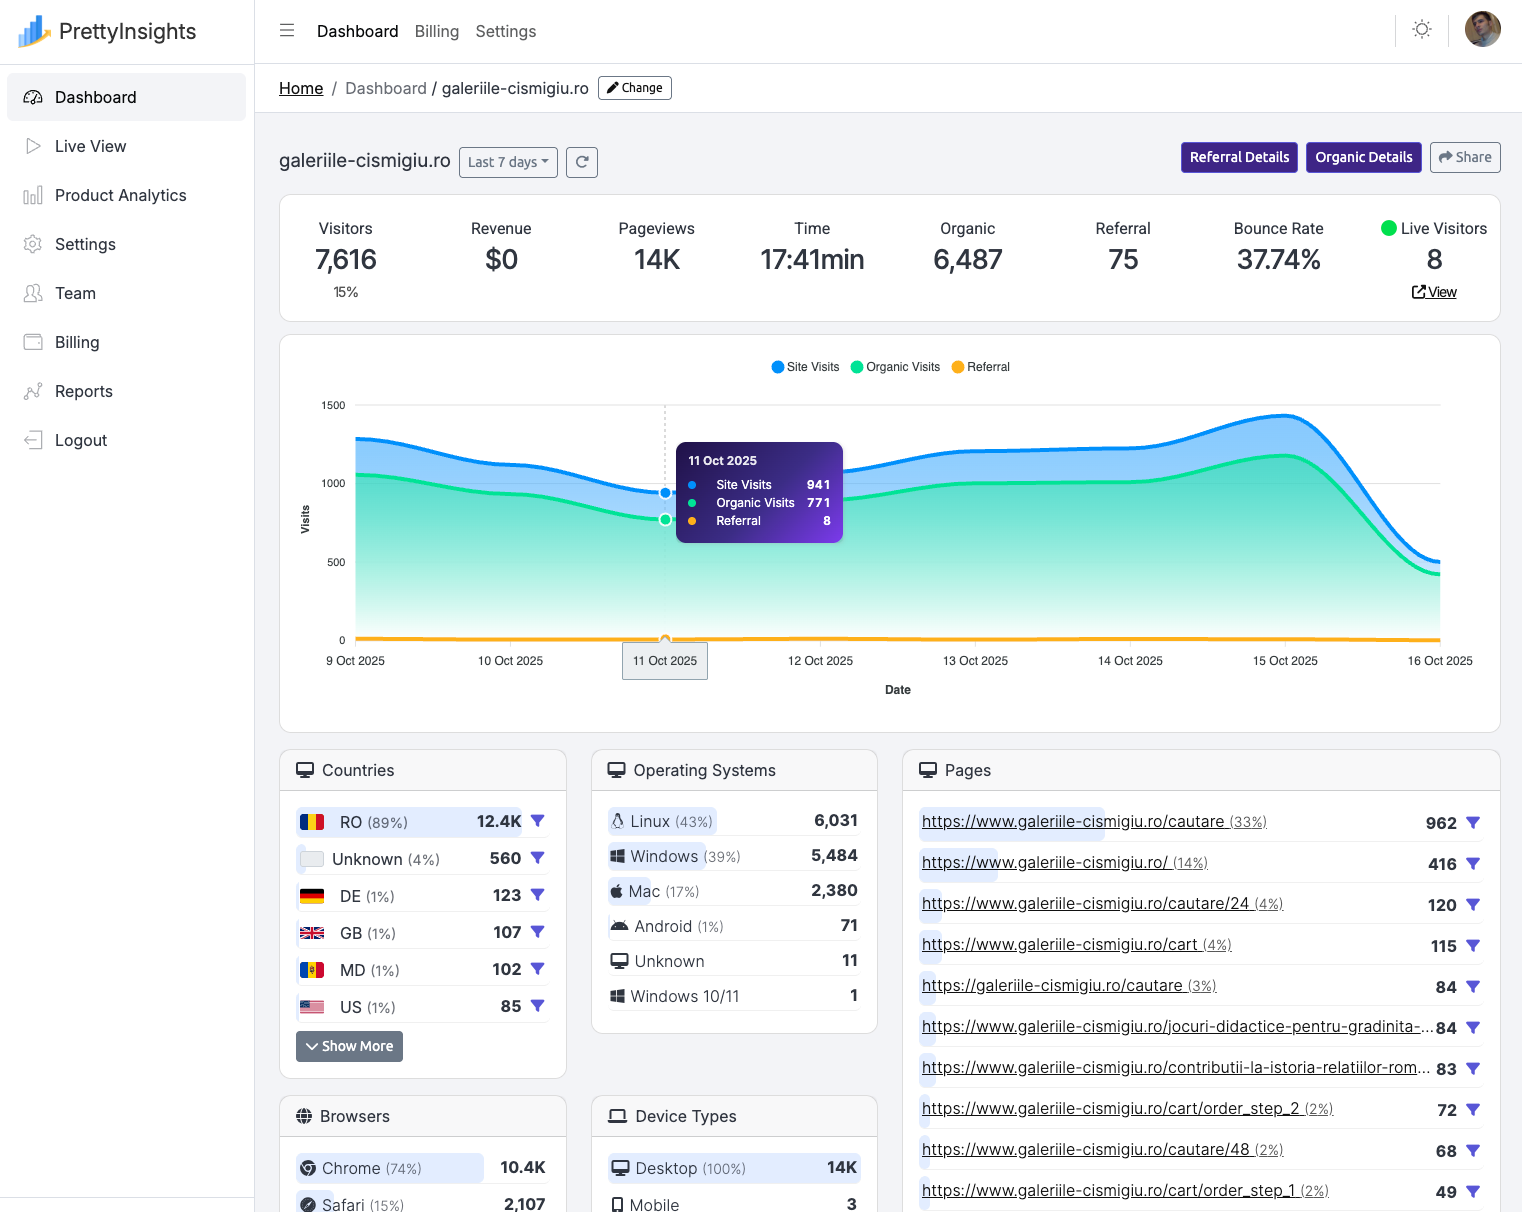Filter by US country funnel icon
Image resolution: width=1522 pixels, height=1212 pixels.
(x=537, y=1006)
